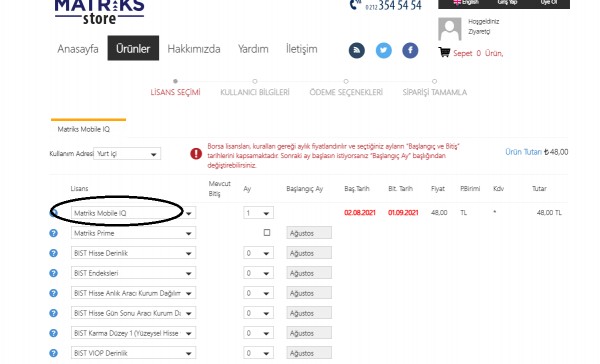Switch language to English

click(x=466, y=2)
